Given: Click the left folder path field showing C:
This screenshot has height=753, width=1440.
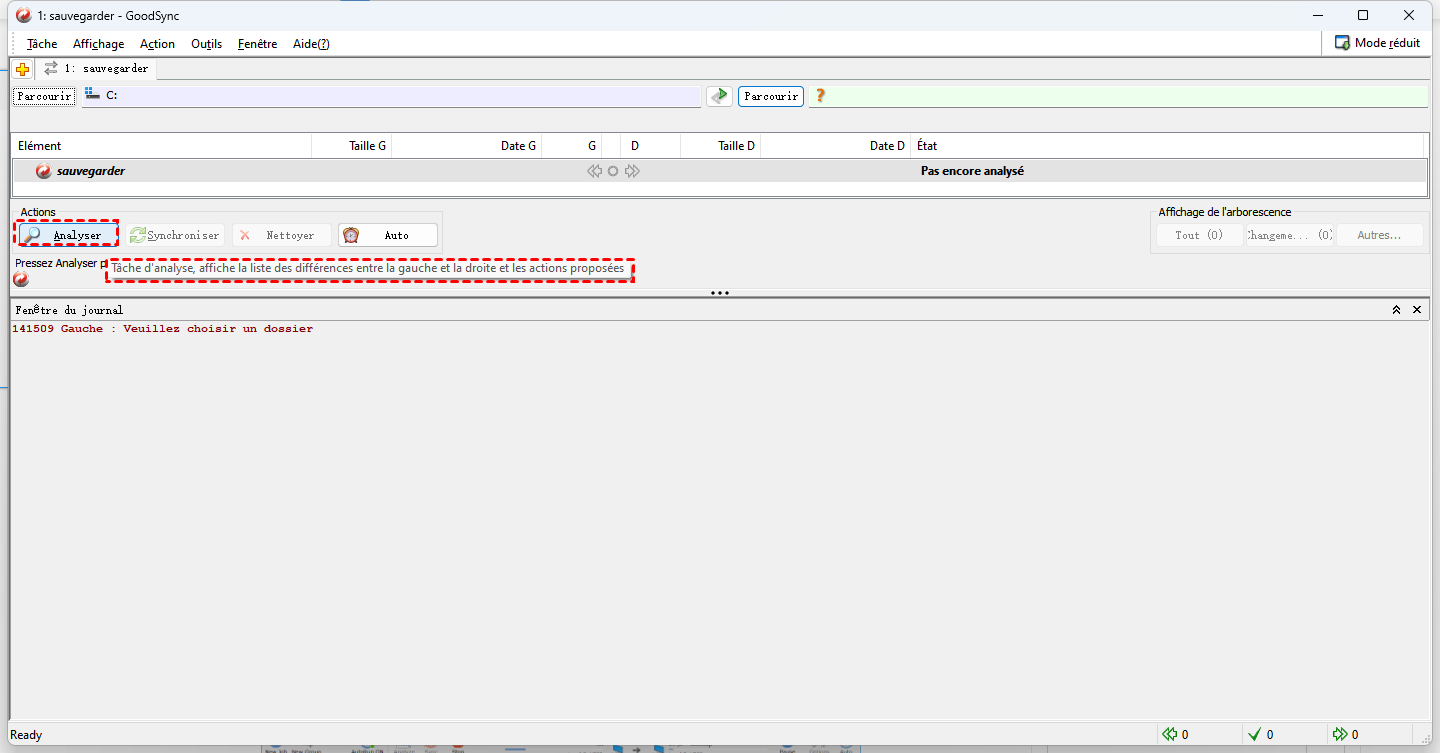Looking at the screenshot, I should pyautogui.click(x=392, y=96).
